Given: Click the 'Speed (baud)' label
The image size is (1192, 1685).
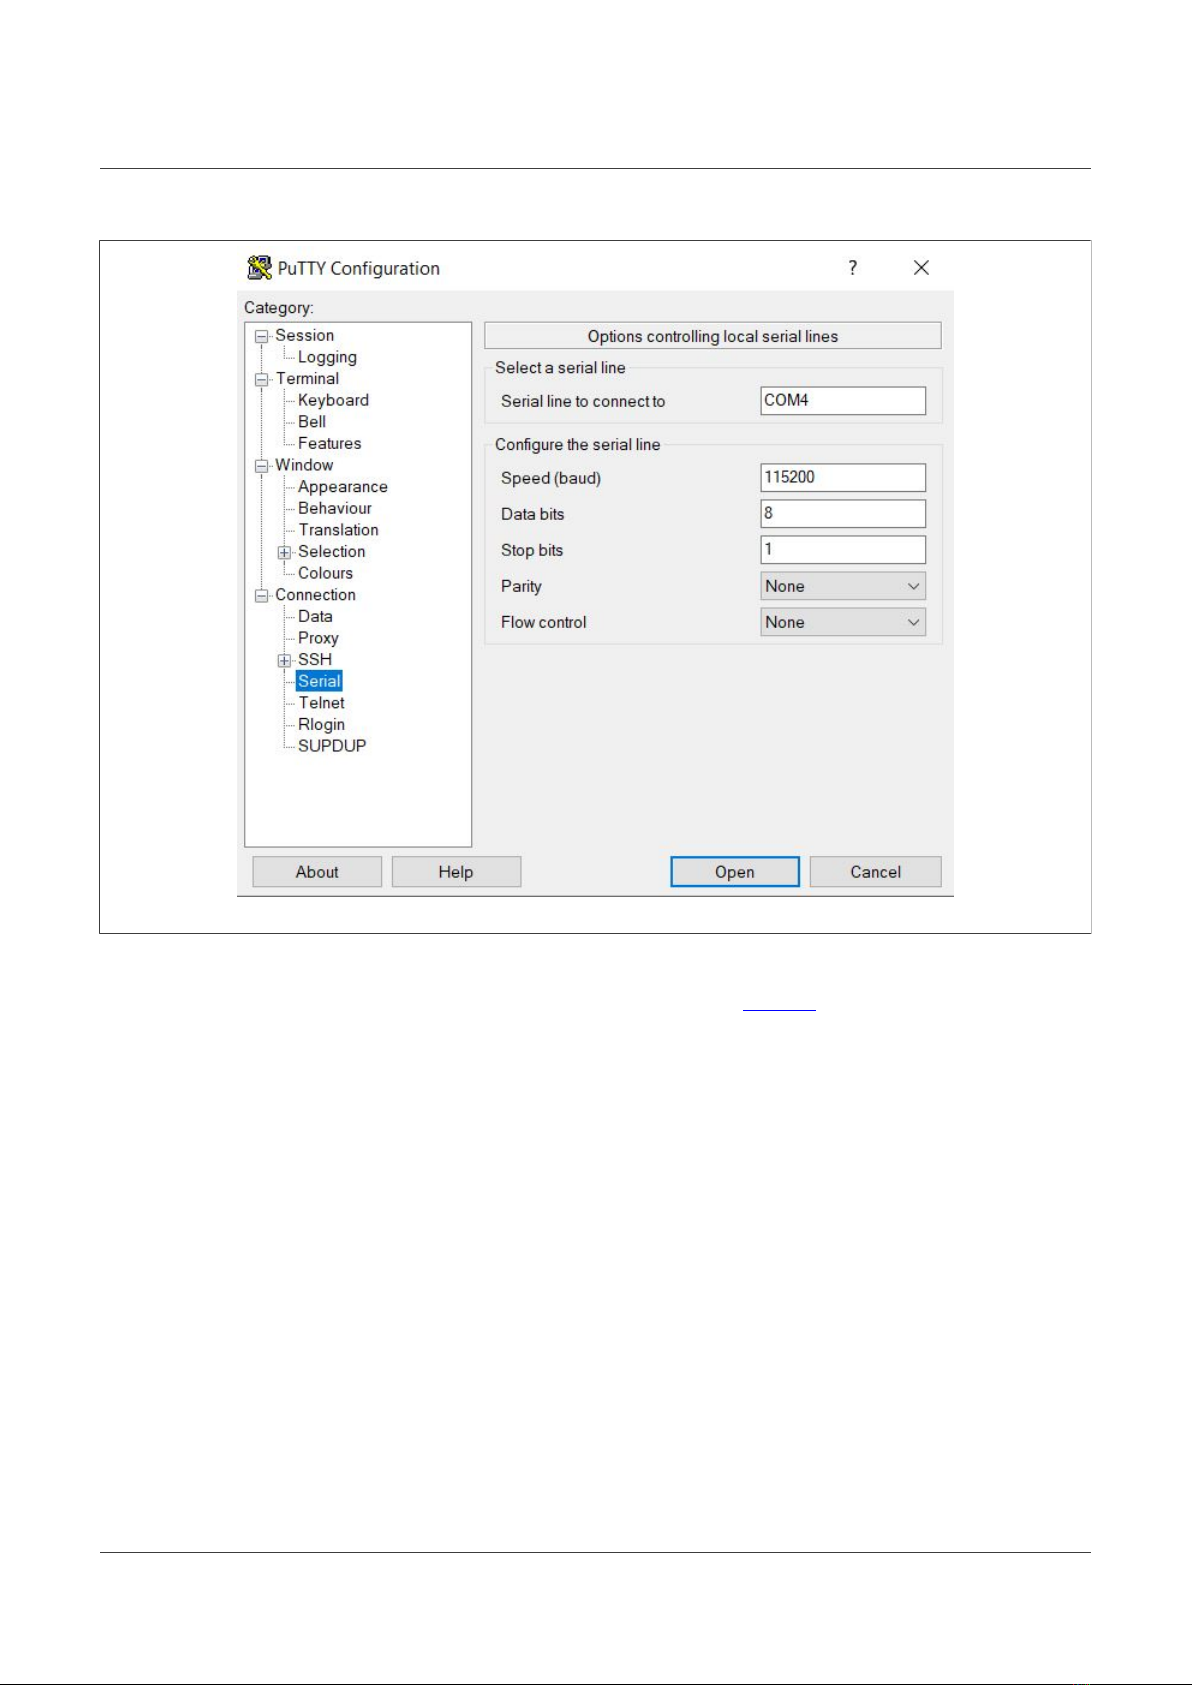Looking at the screenshot, I should pos(551,478).
